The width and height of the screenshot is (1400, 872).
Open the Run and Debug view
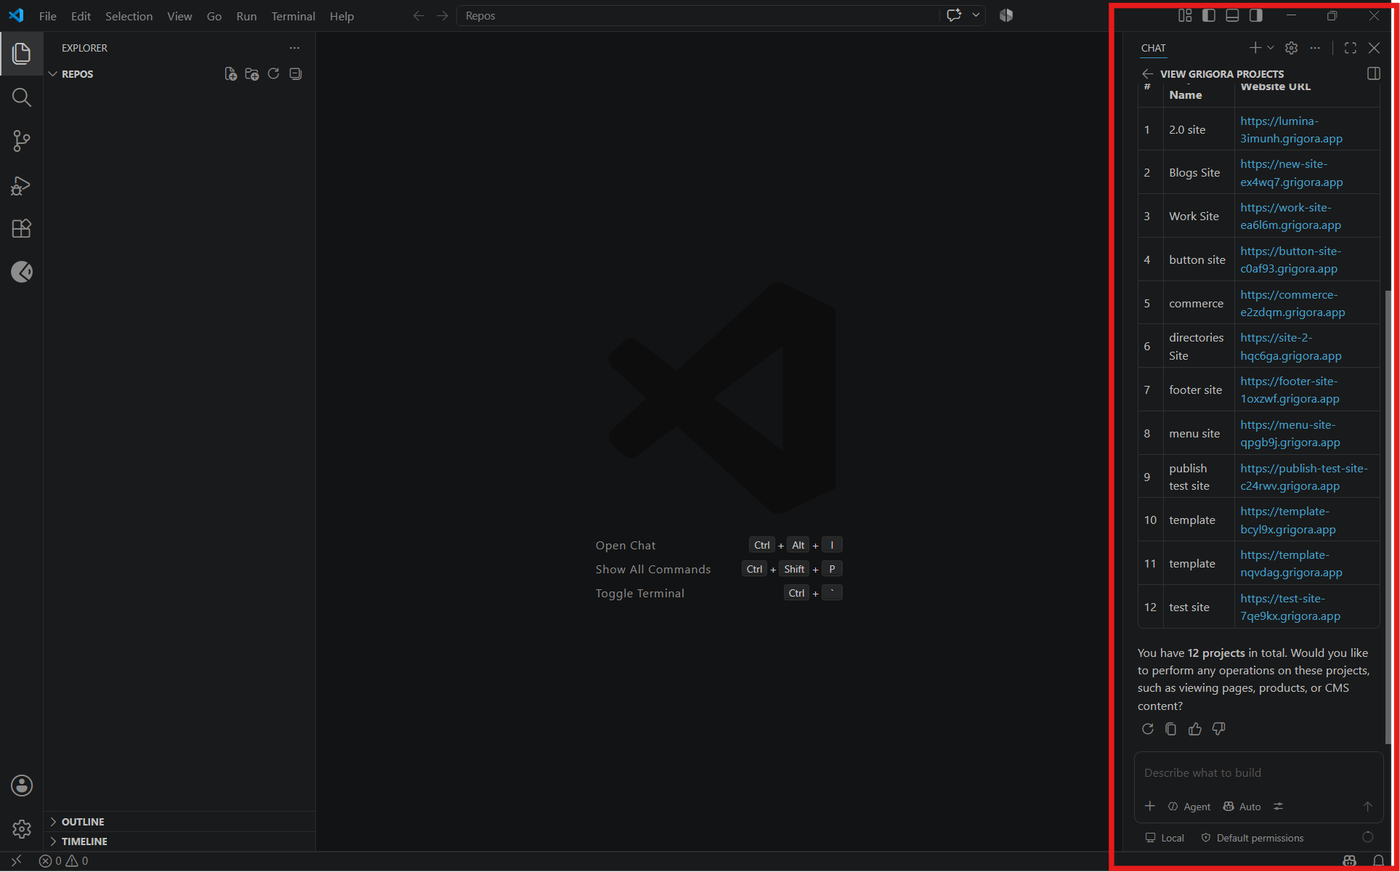point(21,185)
